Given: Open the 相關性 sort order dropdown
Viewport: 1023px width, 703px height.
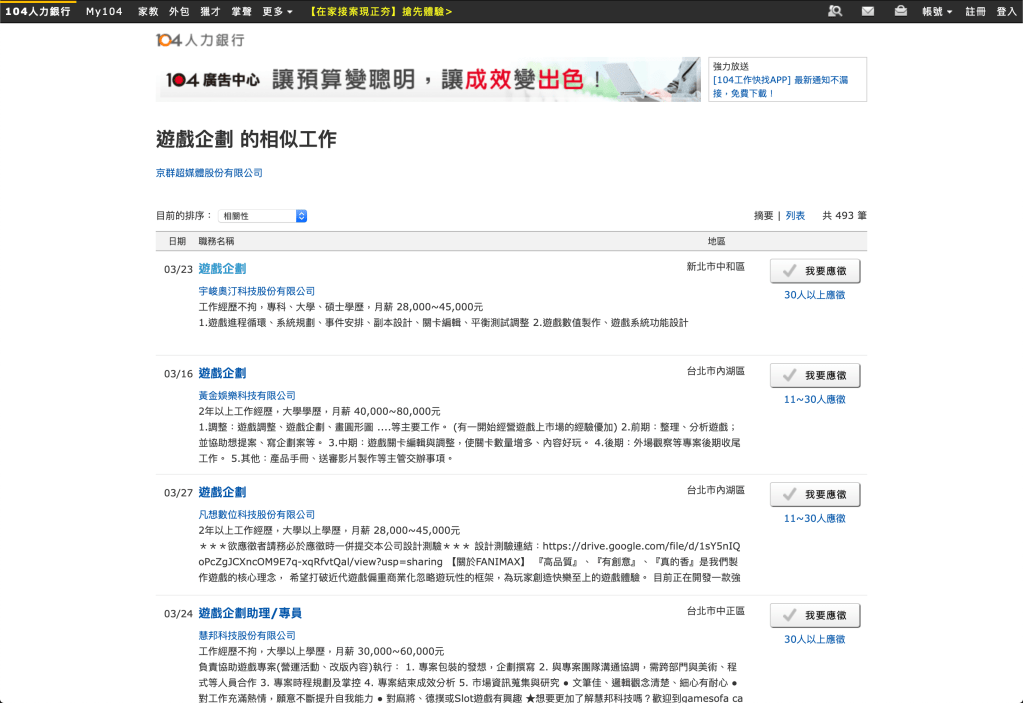Looking at the screenshot, I should (x=263, y=216).
